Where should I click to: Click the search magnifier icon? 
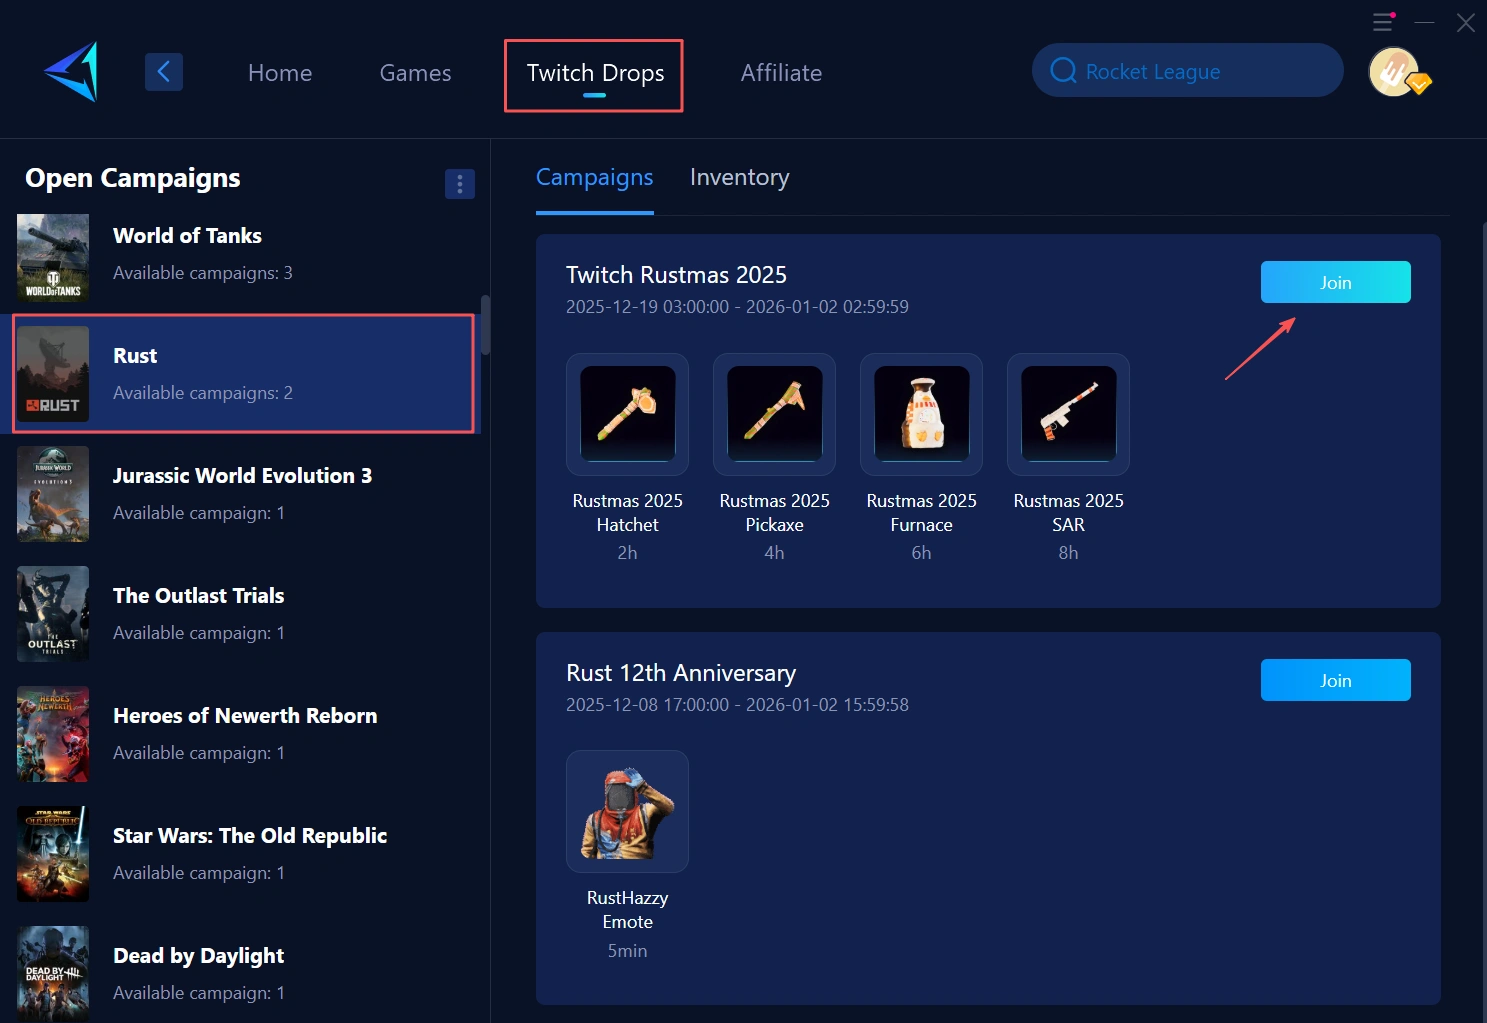[x=1062, y=70]
